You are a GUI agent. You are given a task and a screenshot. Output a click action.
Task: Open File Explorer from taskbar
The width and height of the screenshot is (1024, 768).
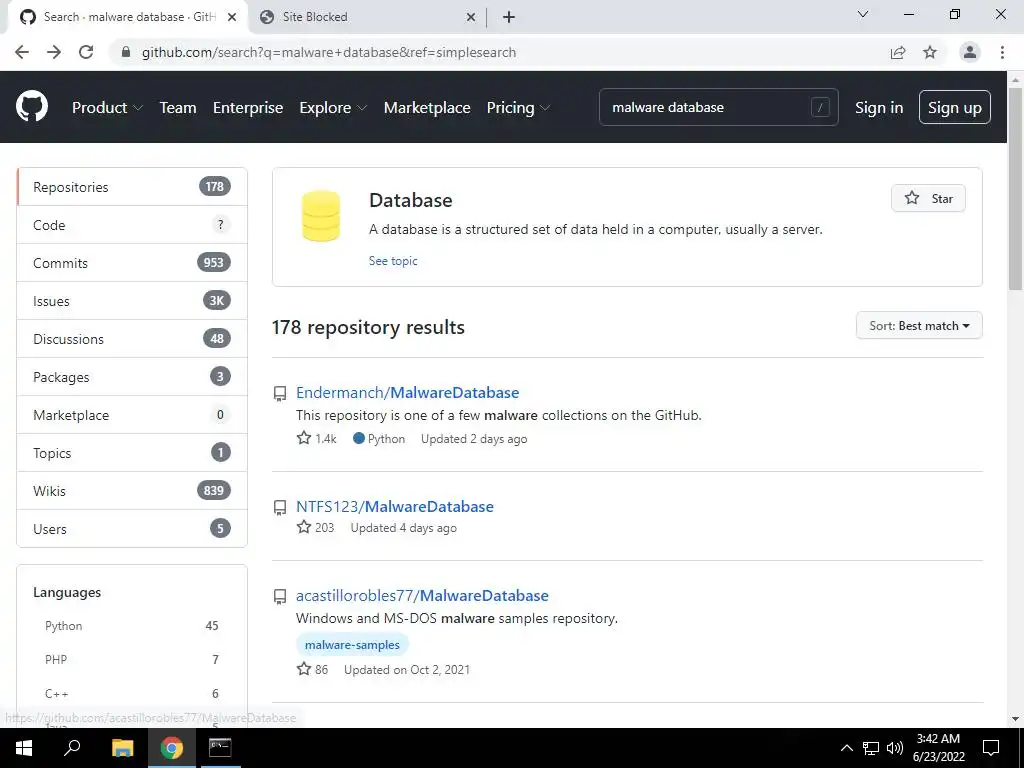(x=122, y=748)
